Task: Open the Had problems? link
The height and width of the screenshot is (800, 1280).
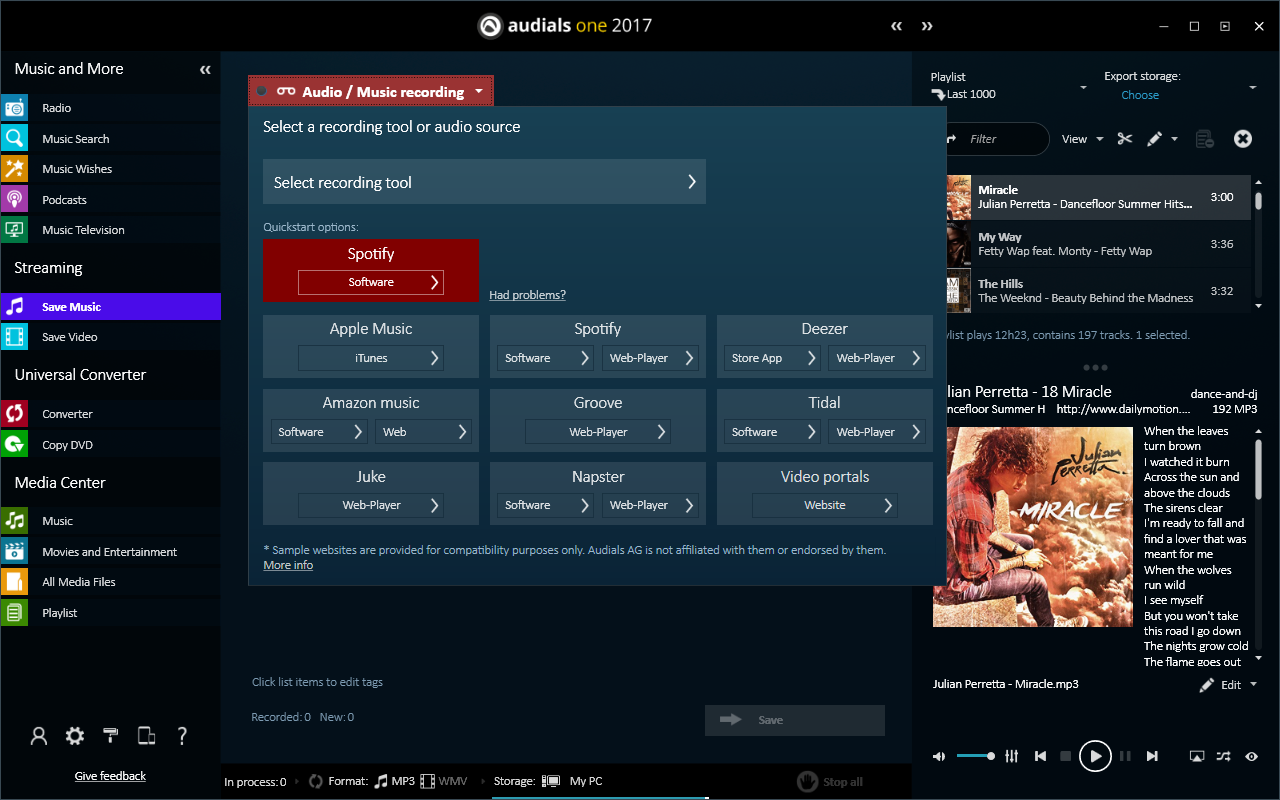Action: pos(527,295)
